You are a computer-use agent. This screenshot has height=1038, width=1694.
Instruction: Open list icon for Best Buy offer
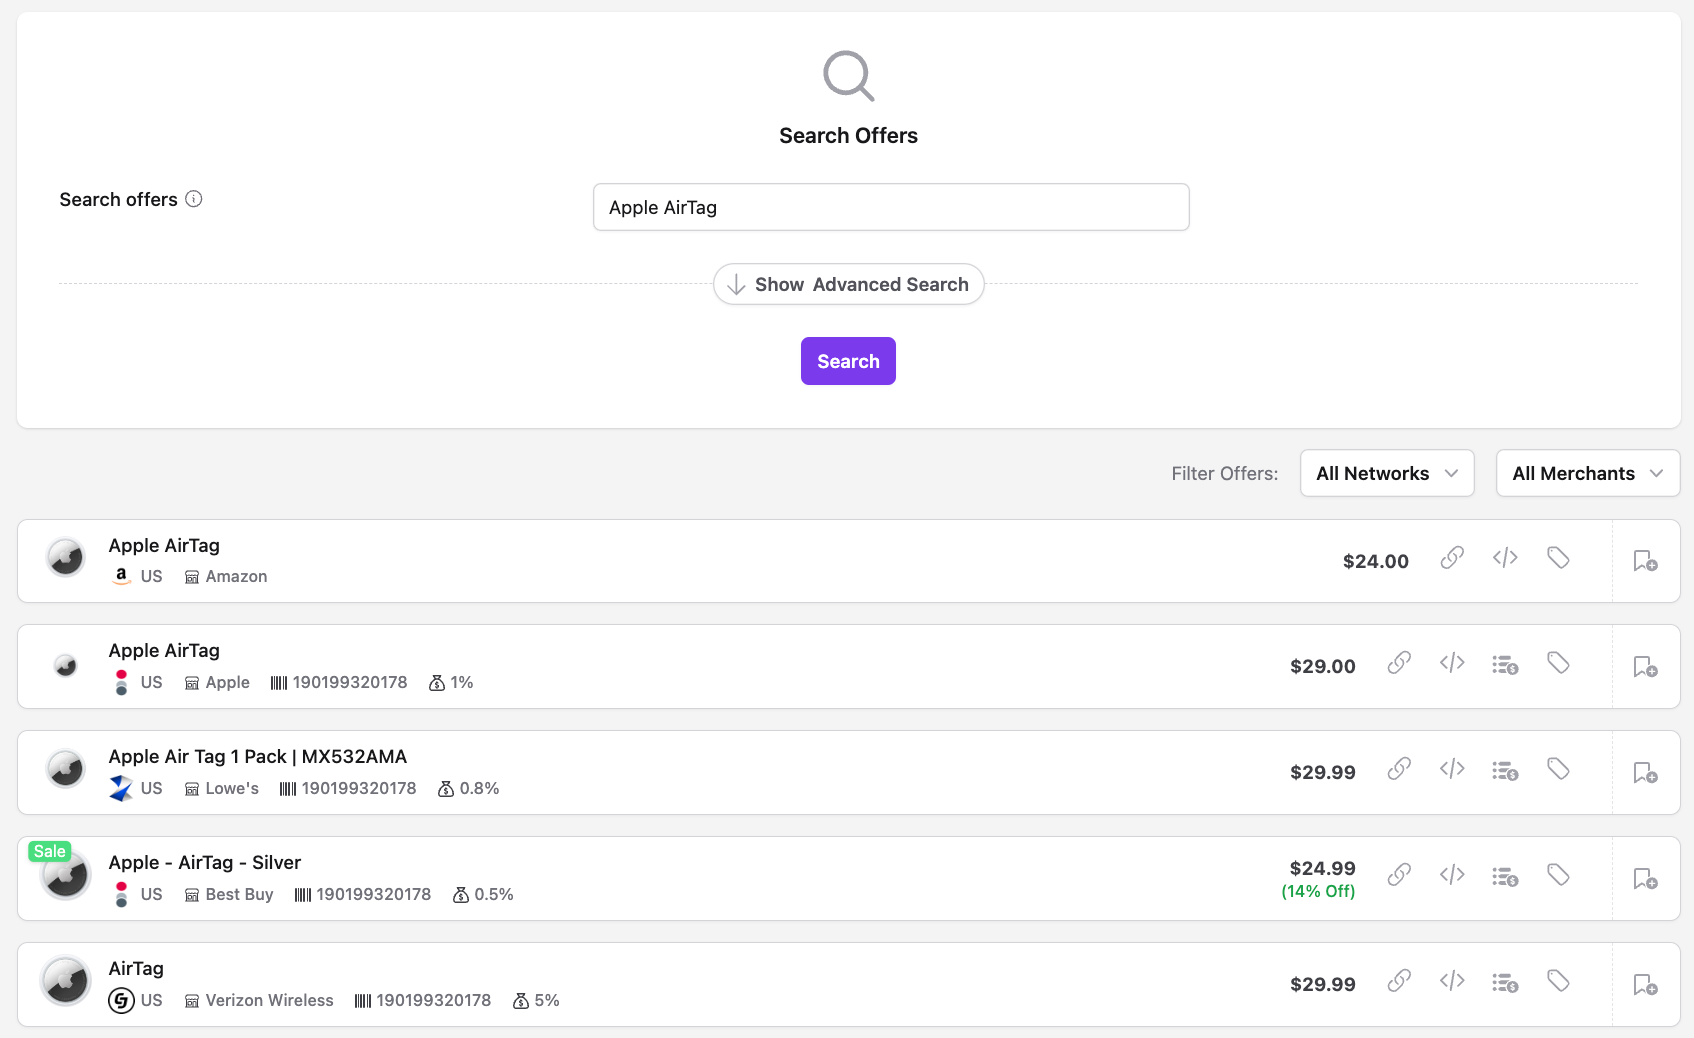[1505, 876]
